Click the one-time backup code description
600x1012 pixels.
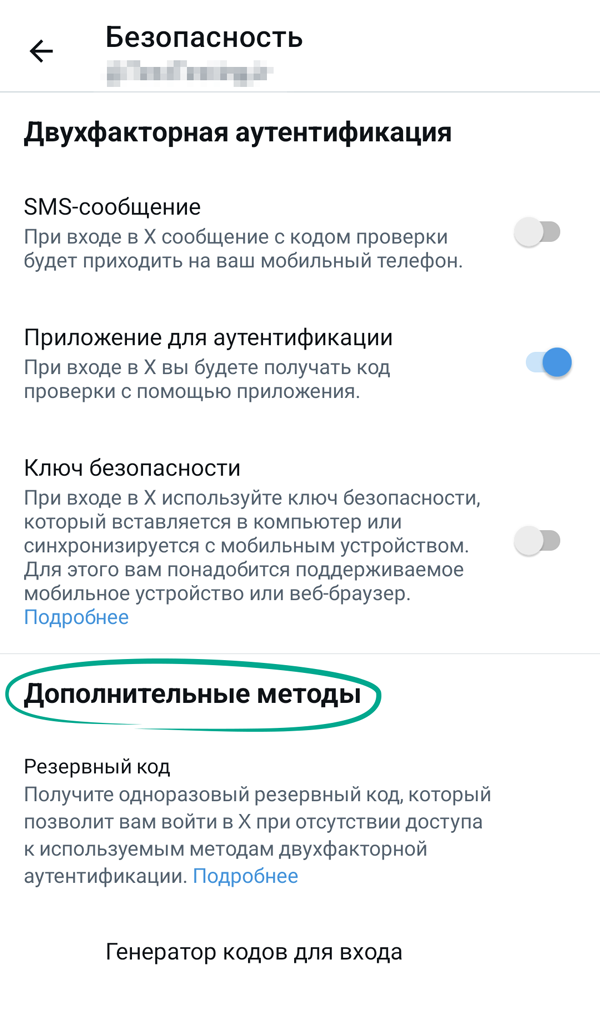(256, 823)
